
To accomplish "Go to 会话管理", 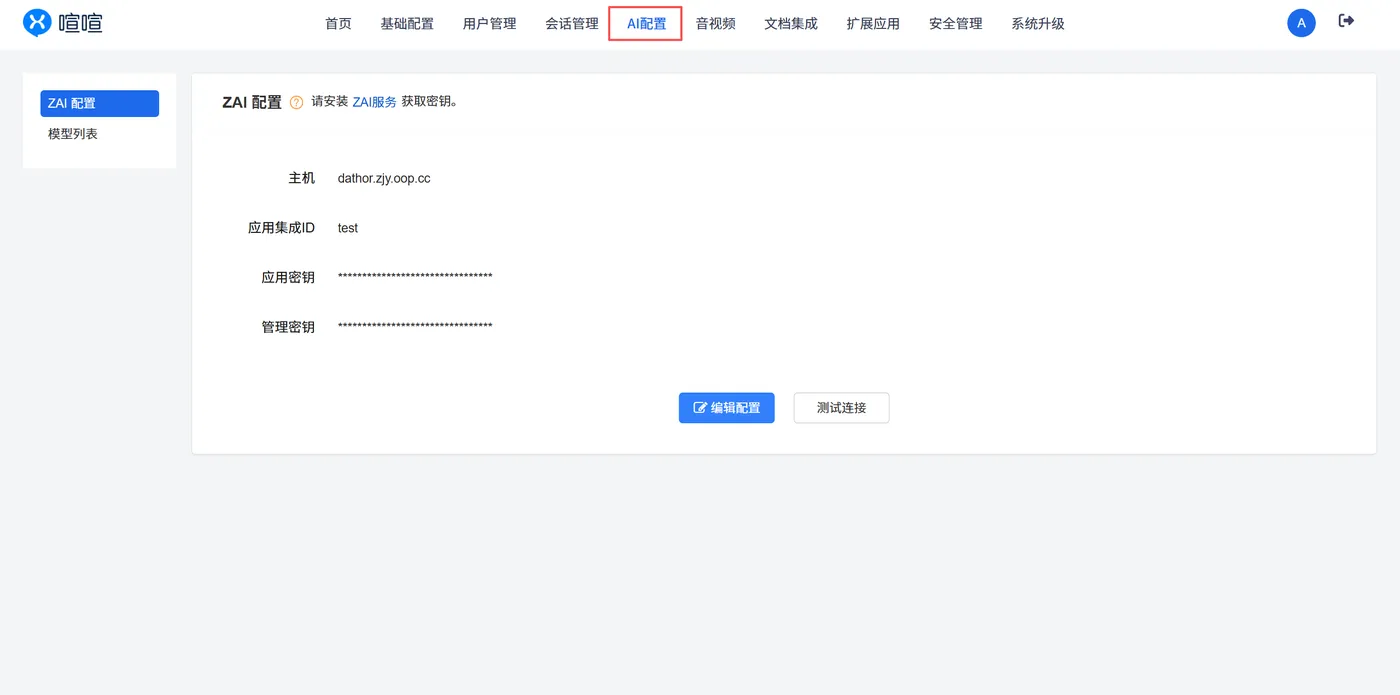I will coord(572,23).
